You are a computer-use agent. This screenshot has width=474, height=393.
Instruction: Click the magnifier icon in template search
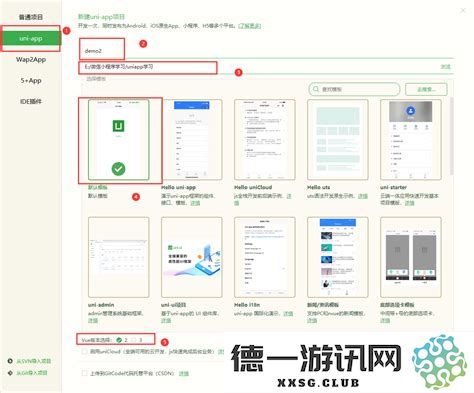coord(315,89)
